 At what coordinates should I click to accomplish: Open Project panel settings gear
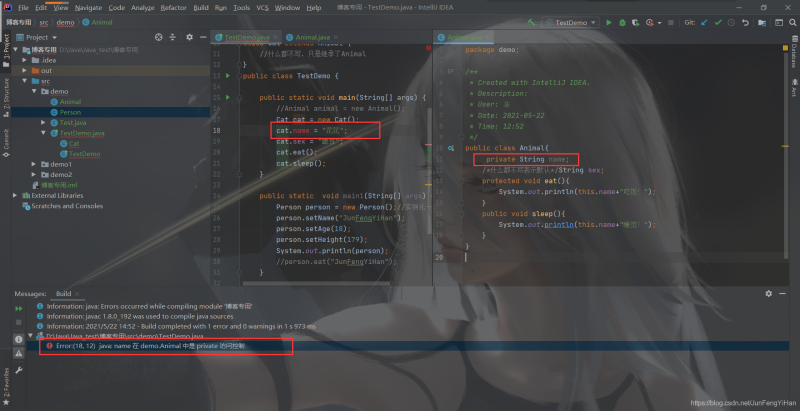pos(189,37)
